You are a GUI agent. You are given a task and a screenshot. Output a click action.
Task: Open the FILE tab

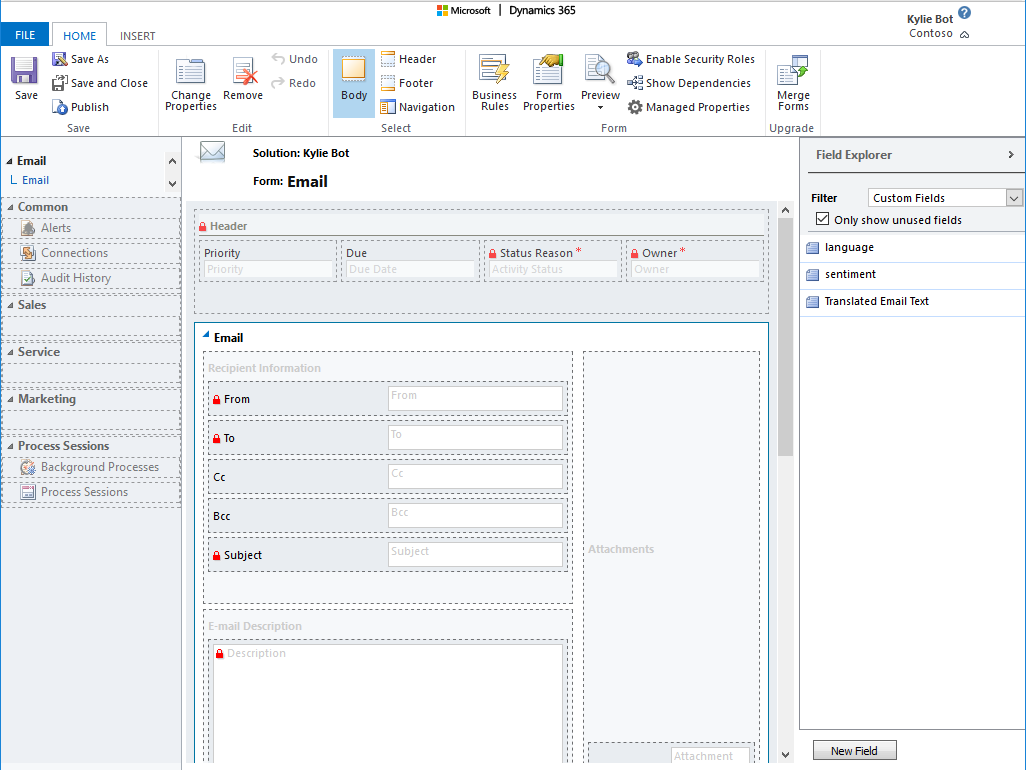click(x=25, y=35)
